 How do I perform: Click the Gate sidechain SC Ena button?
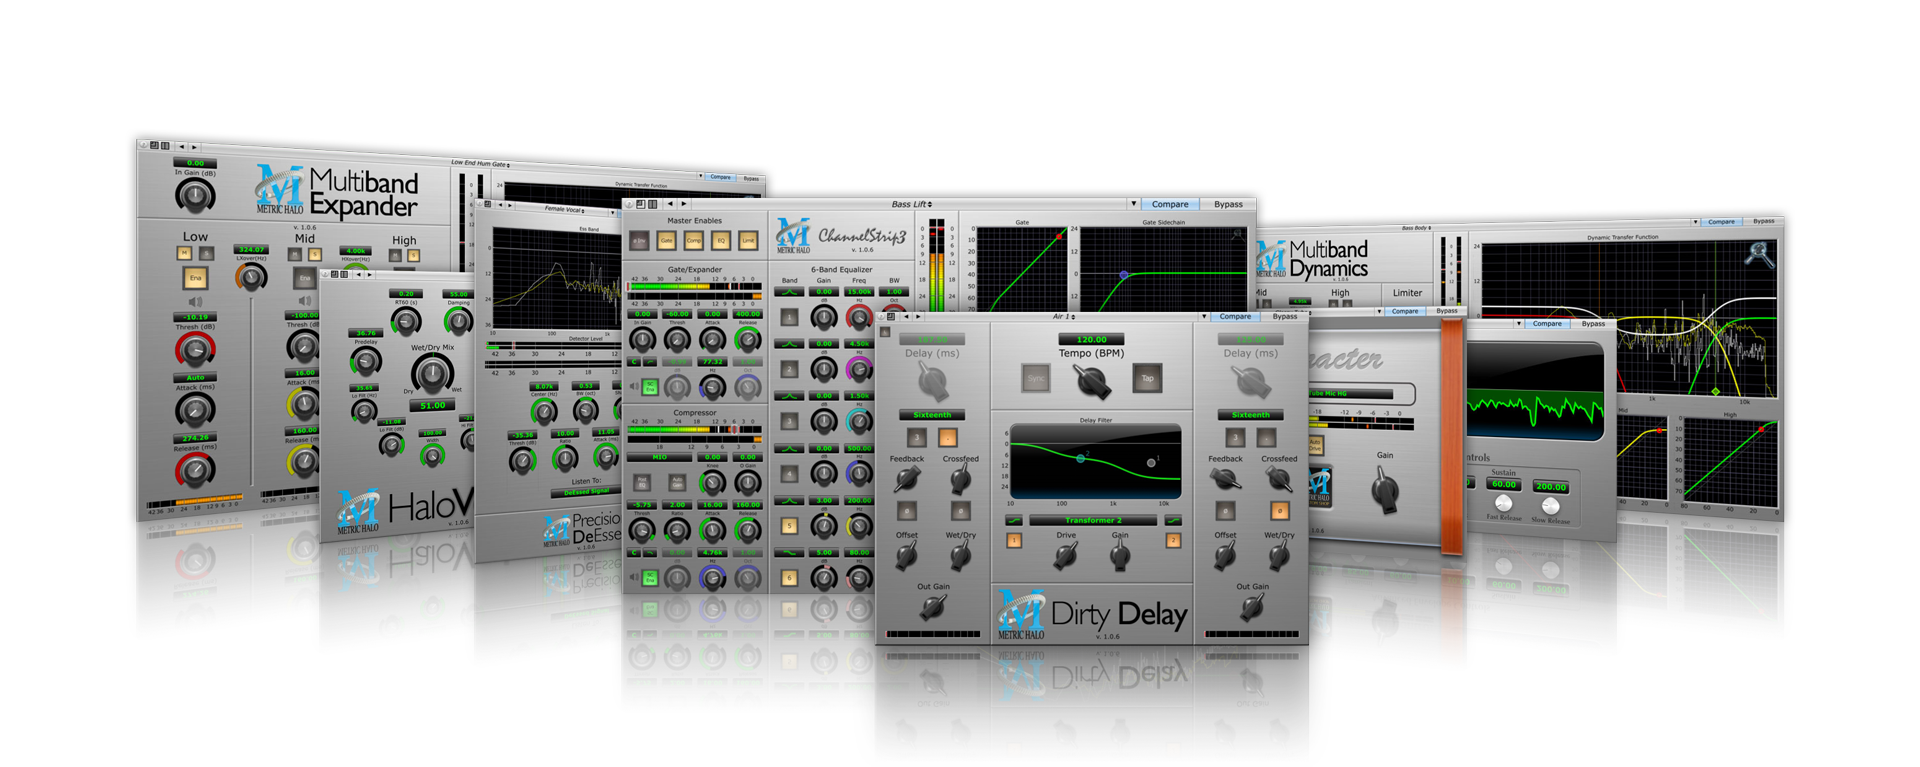click(650, 387)
